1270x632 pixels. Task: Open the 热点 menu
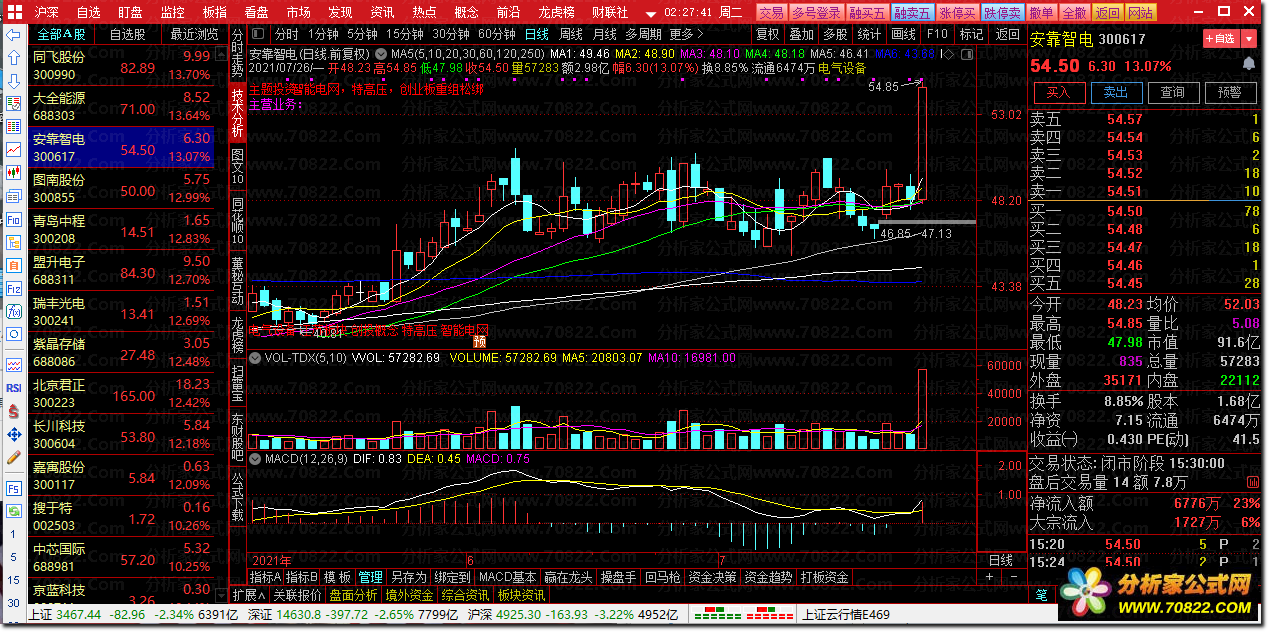[x=424, y=12]
